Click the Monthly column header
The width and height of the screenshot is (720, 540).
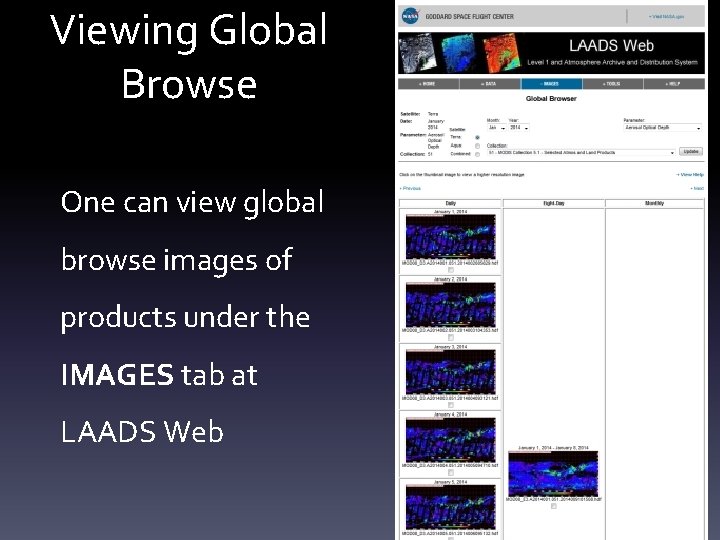(654, 203)
